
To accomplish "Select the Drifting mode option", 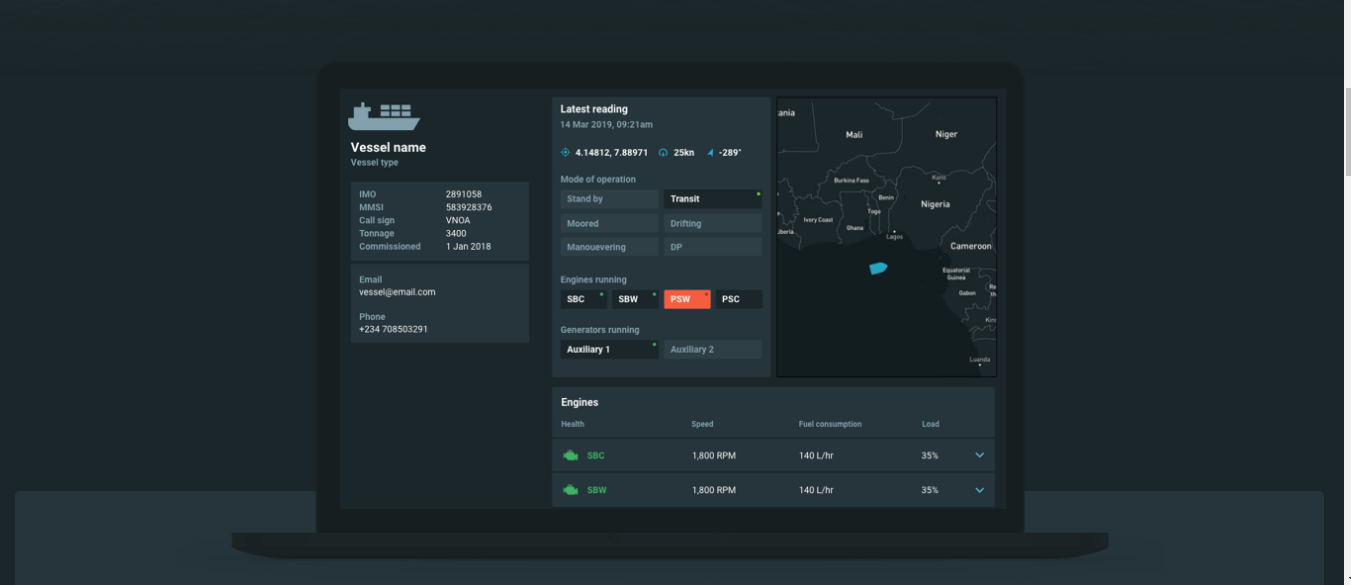I will (x=712, y=224).
